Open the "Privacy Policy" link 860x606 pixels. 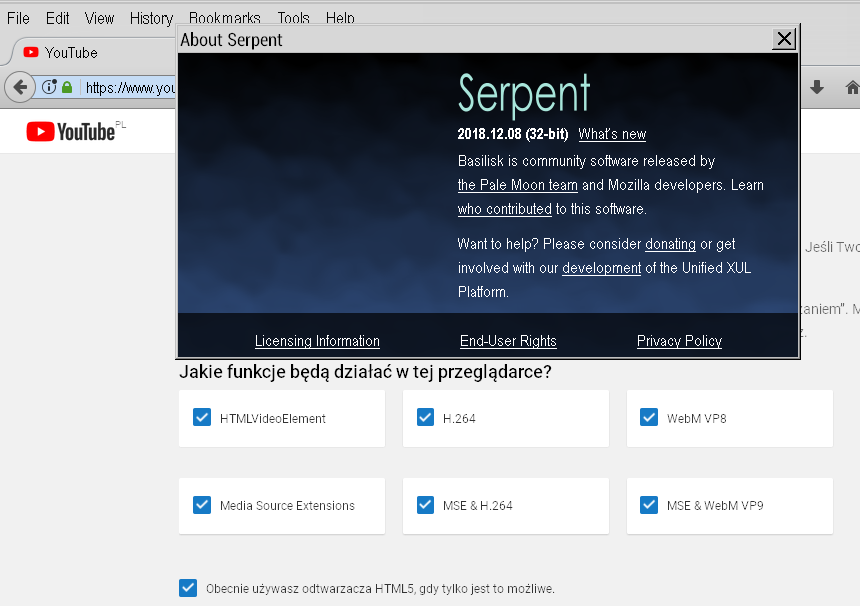pos(679,341)
